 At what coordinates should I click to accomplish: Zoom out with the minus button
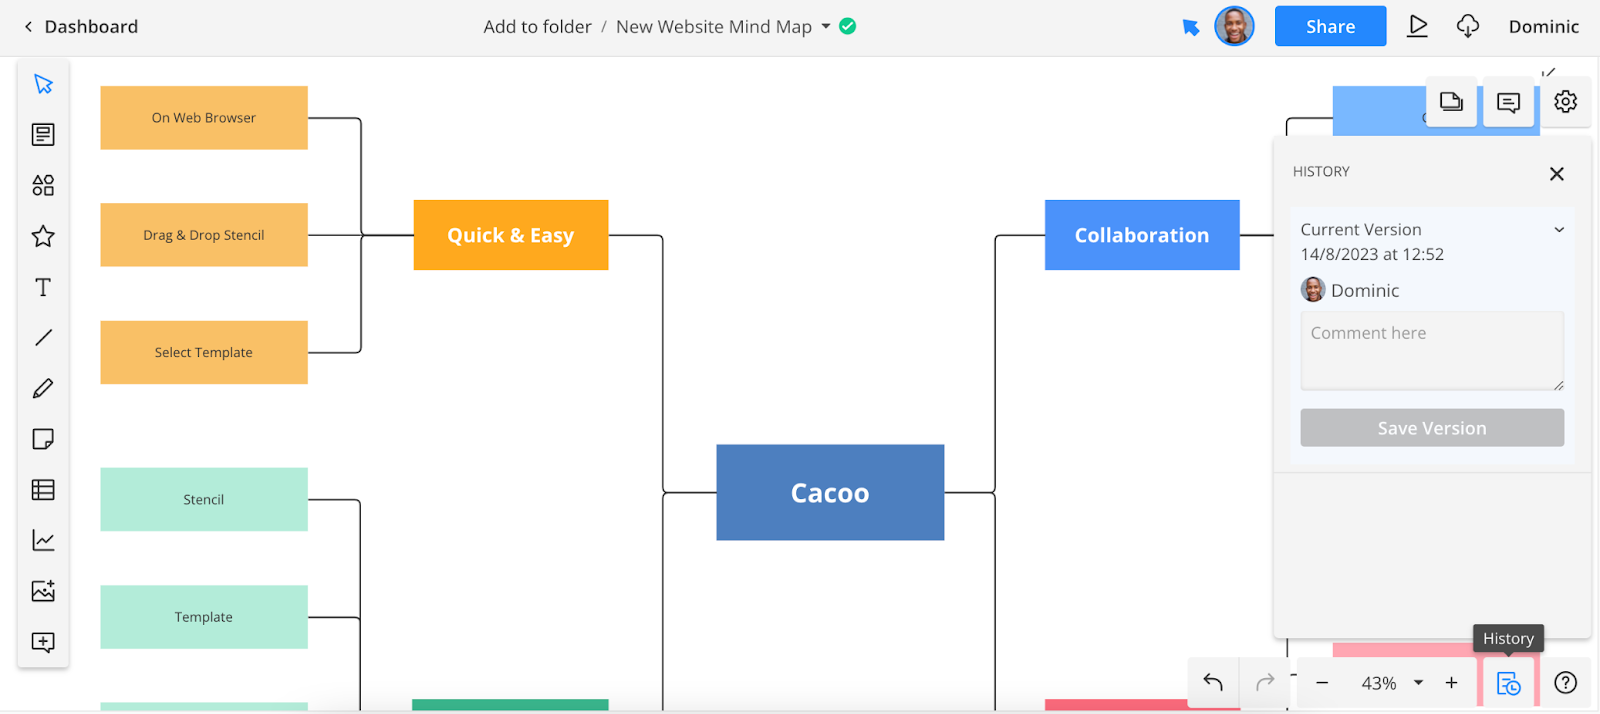coord(1322,683)
